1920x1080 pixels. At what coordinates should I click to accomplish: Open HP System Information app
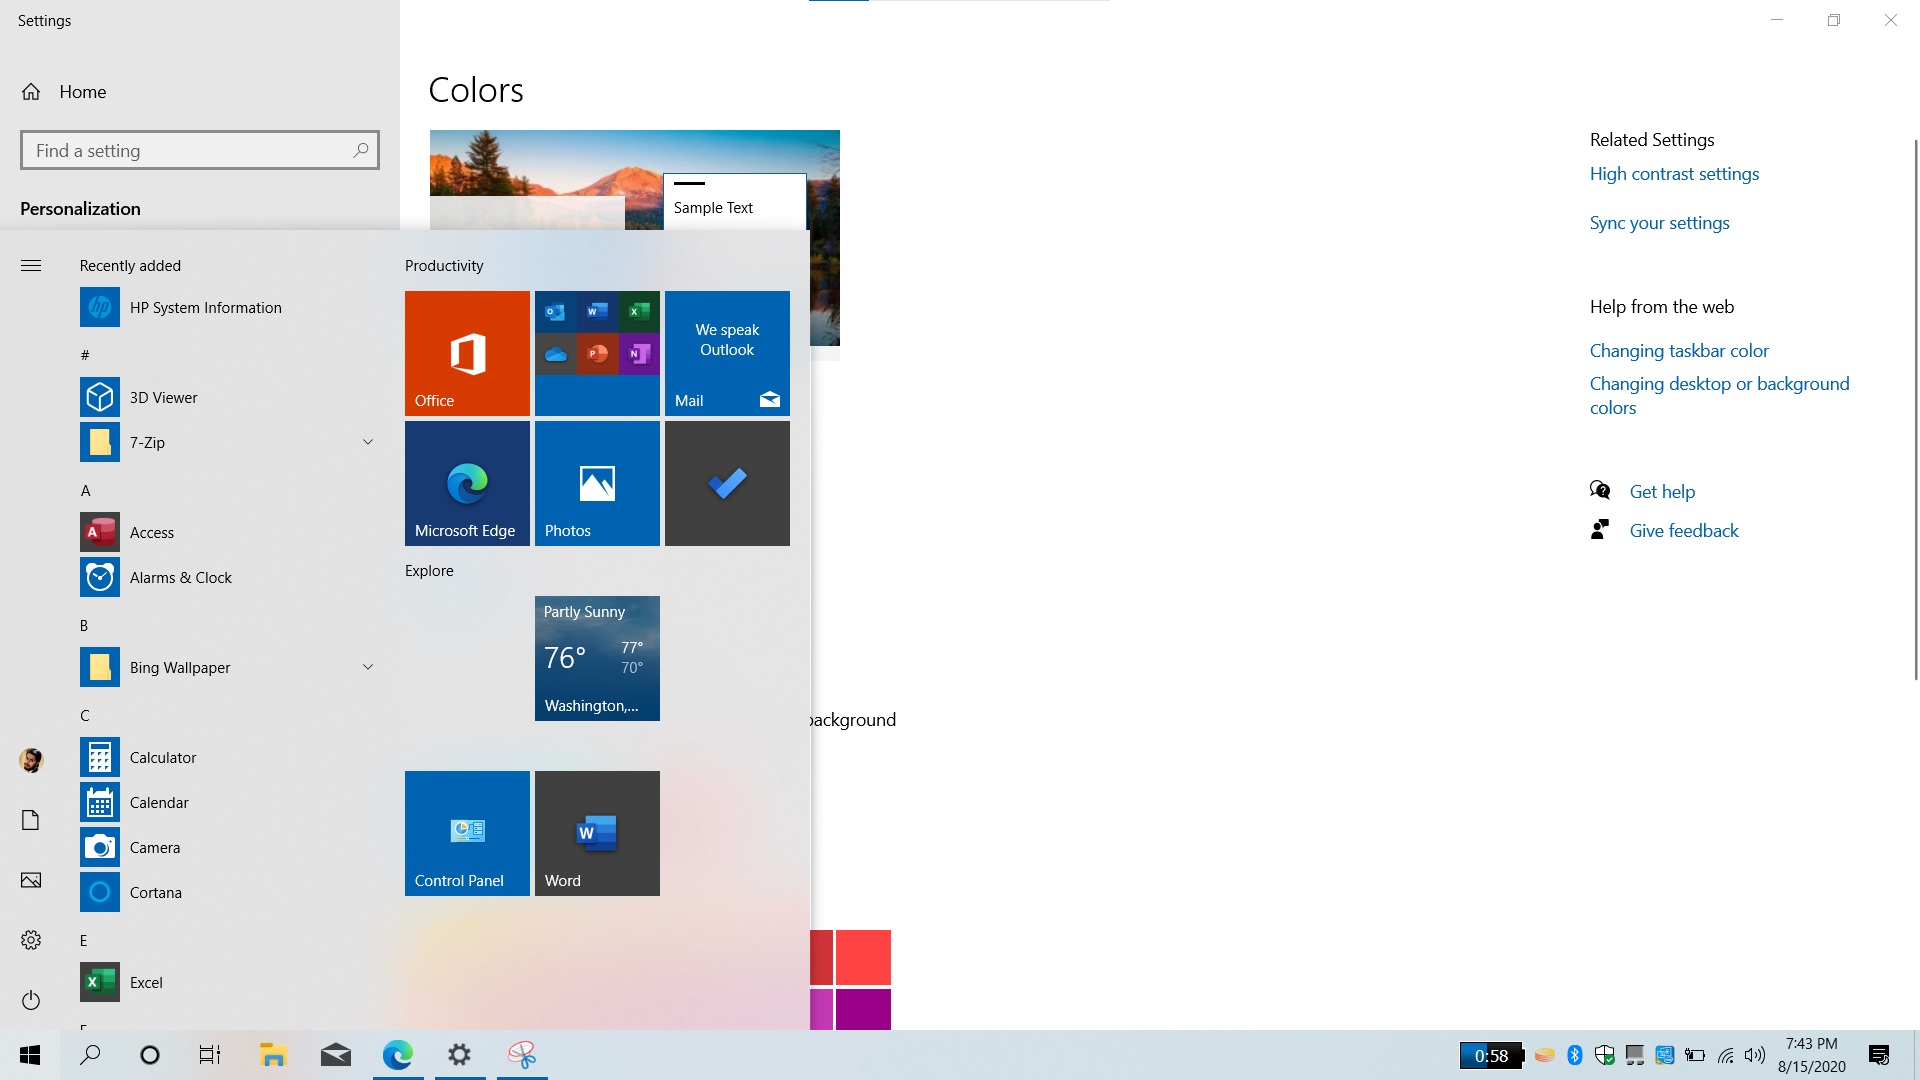pyautogui.click(x=230, y=308)
